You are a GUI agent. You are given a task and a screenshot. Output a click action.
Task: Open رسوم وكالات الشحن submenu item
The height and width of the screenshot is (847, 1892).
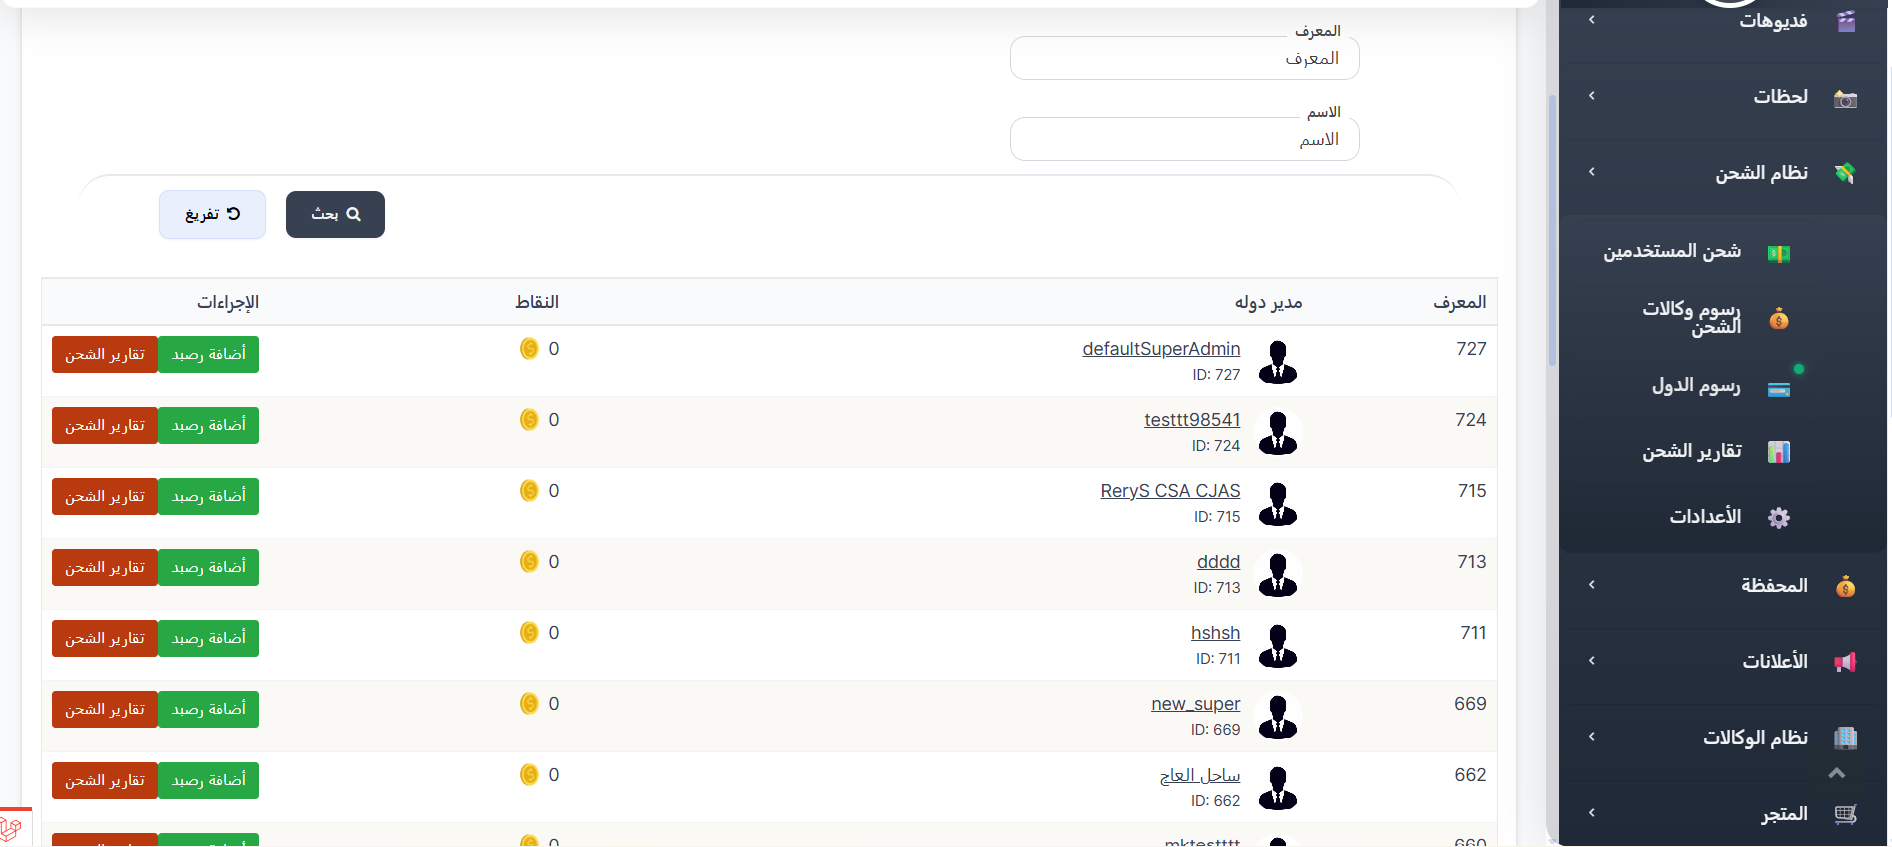(1692, 318)
